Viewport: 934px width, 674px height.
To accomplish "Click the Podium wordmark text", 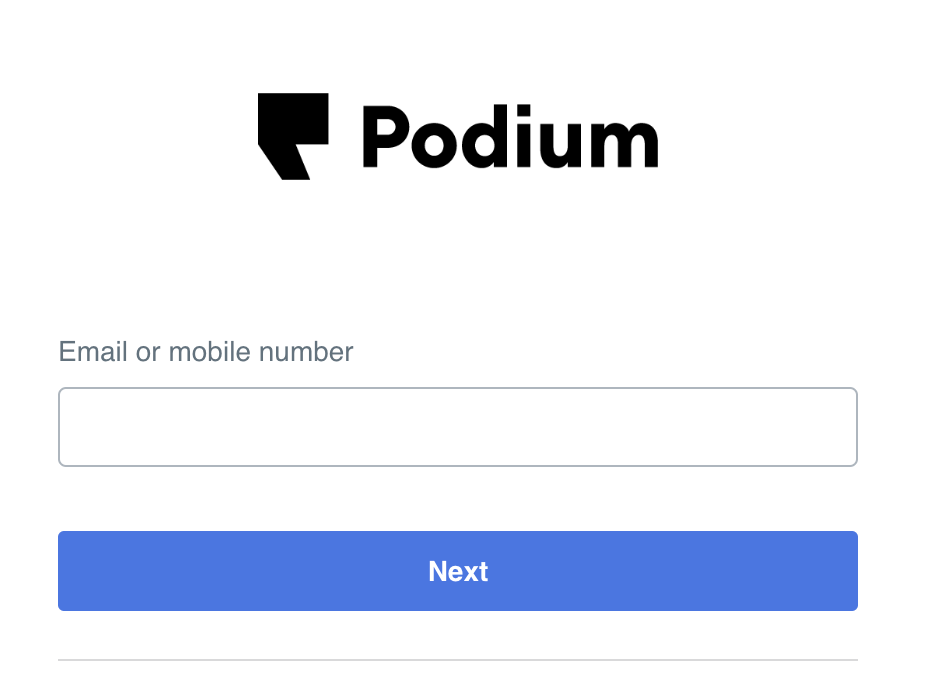I will [510, 136].
